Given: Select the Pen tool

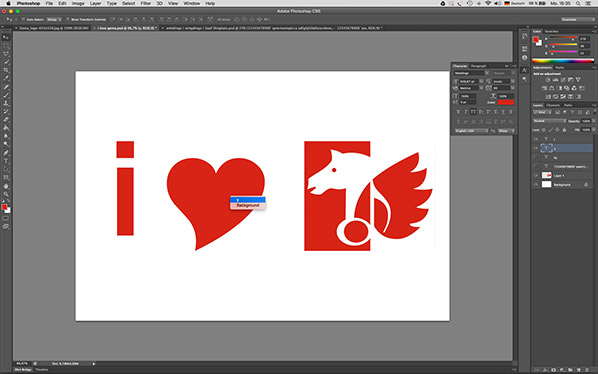Looking at the screenshot, I should tap(6, 153).
